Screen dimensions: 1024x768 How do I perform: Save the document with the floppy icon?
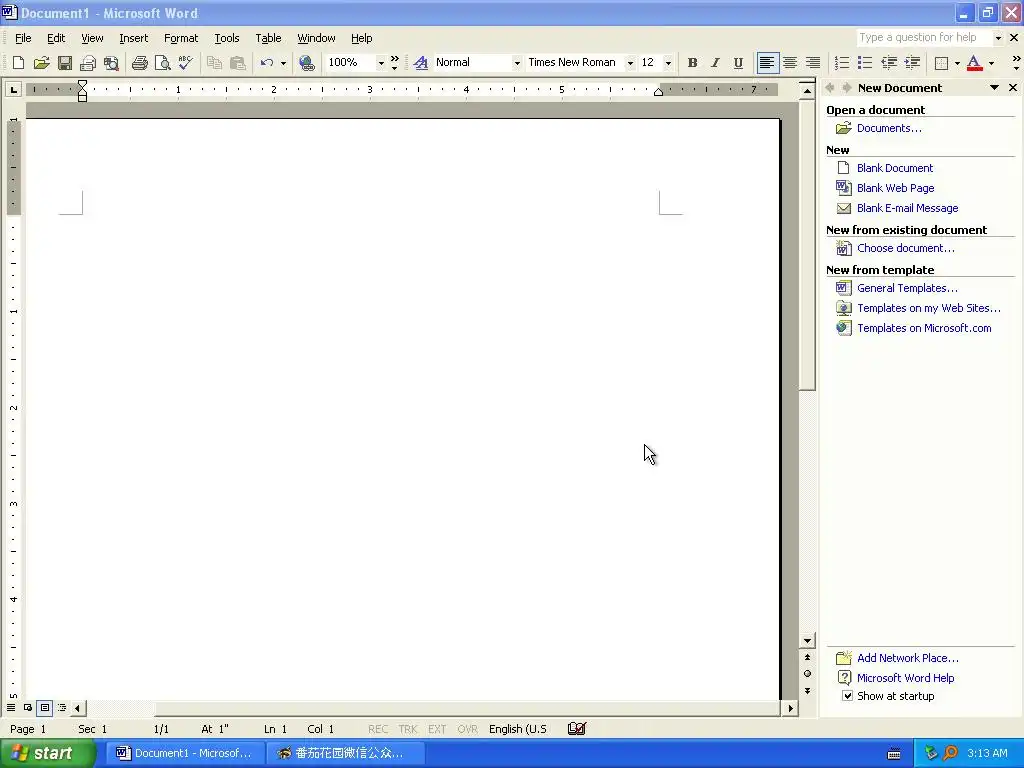(65, 63)
